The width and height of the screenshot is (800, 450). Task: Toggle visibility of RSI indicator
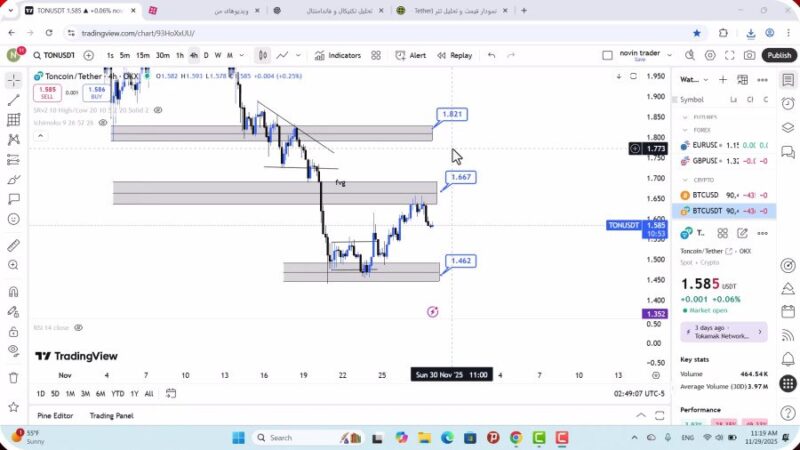click(x=78, y=327)
